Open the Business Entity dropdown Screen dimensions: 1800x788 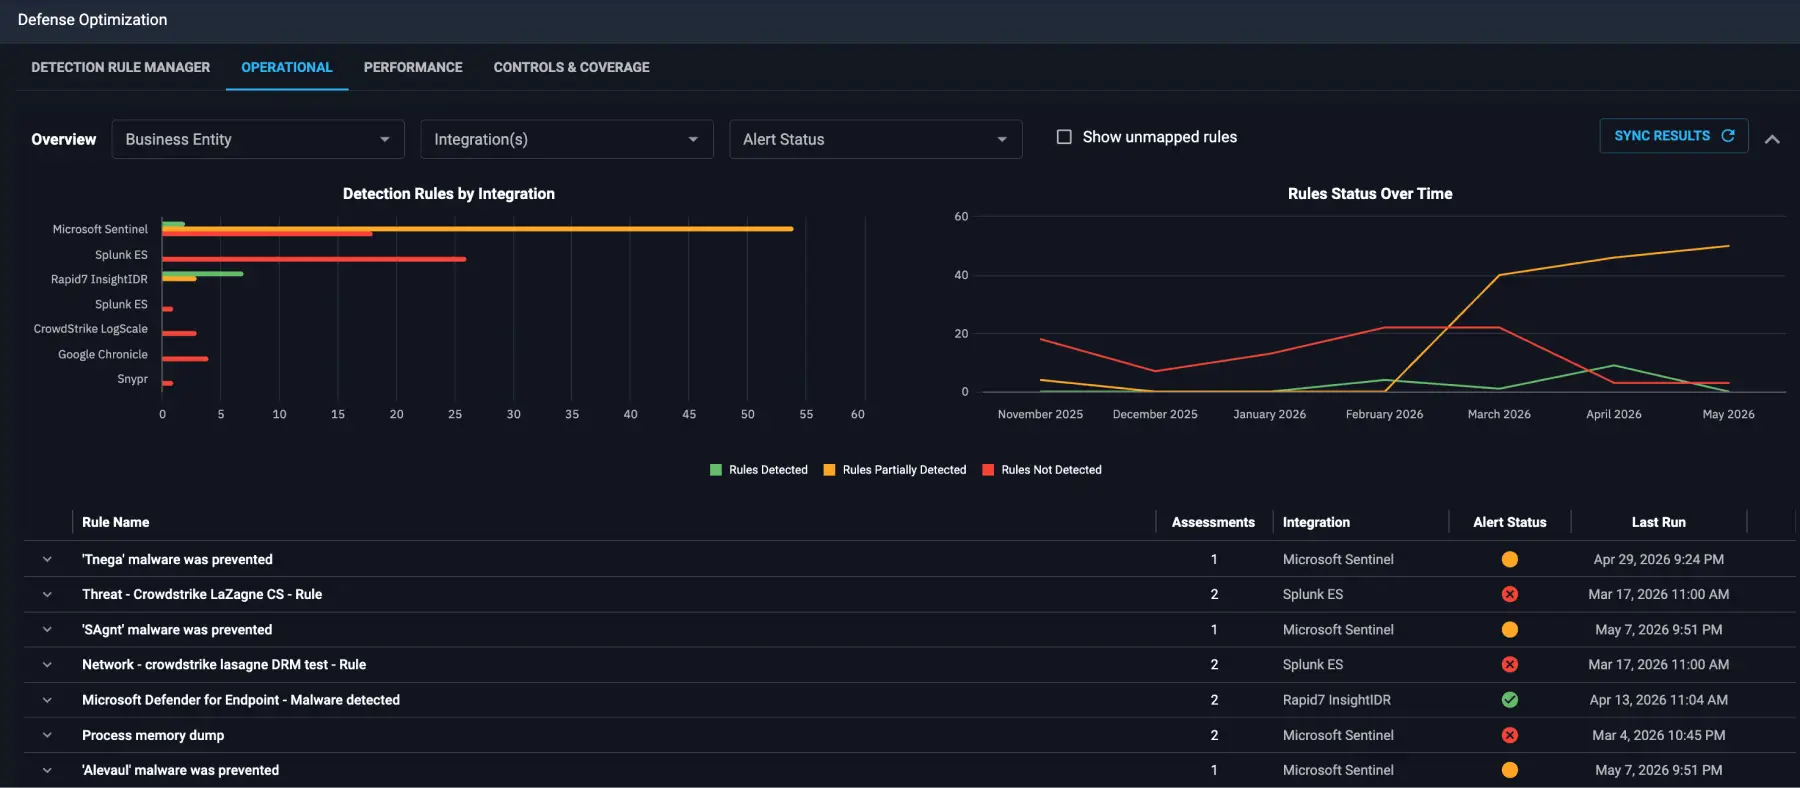click(x=258, y=139)
